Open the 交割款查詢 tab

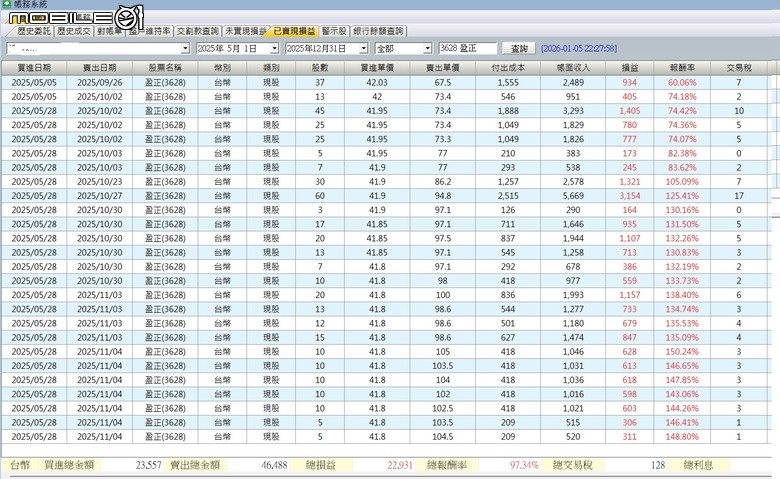pyautogui.click(x=197, y=31)
